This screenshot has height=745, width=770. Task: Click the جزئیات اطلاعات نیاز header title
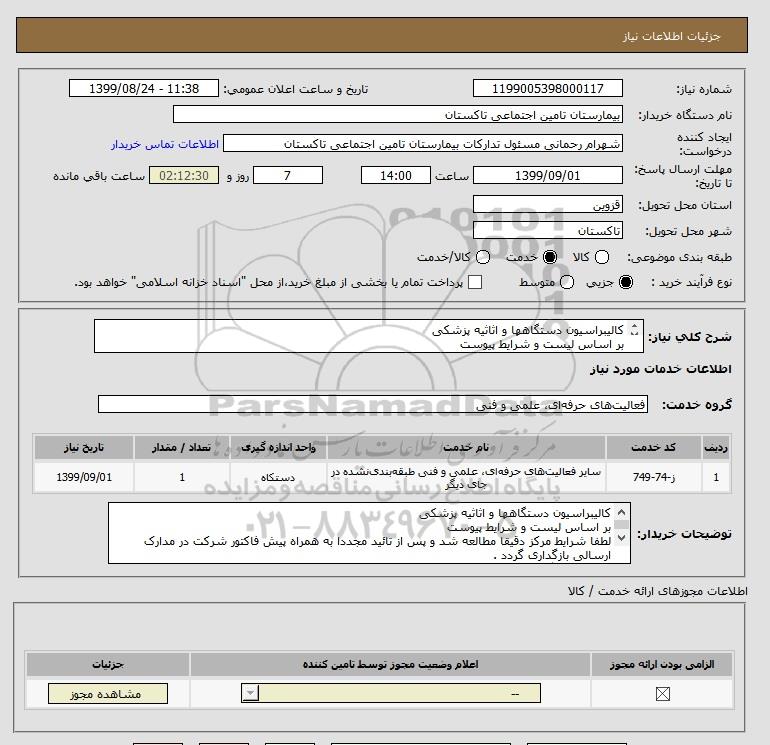tap(671, 36)
